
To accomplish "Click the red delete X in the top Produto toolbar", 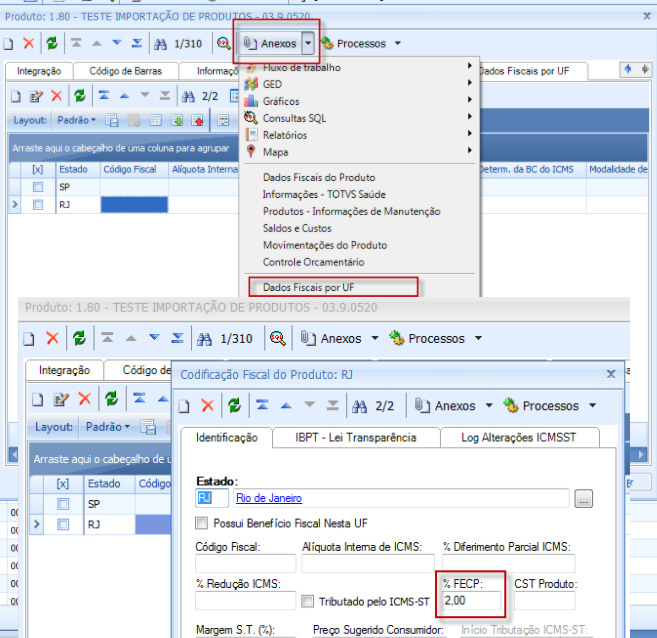I will point(28,43).
